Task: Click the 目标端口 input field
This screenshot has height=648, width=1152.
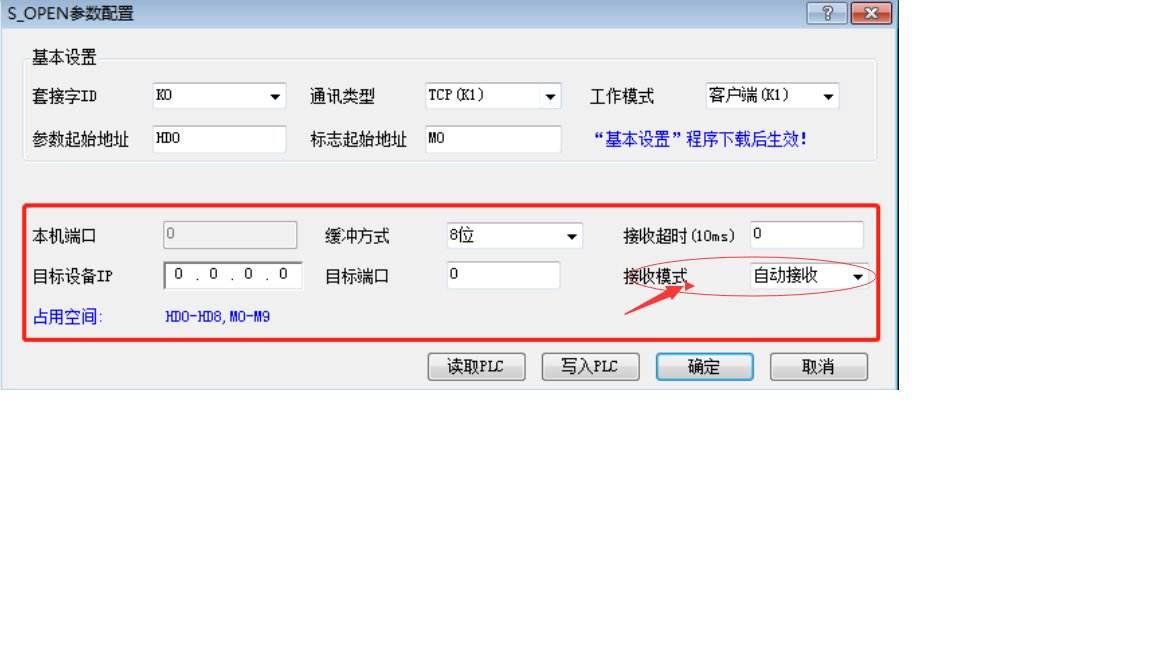Action: coord(503,275)
